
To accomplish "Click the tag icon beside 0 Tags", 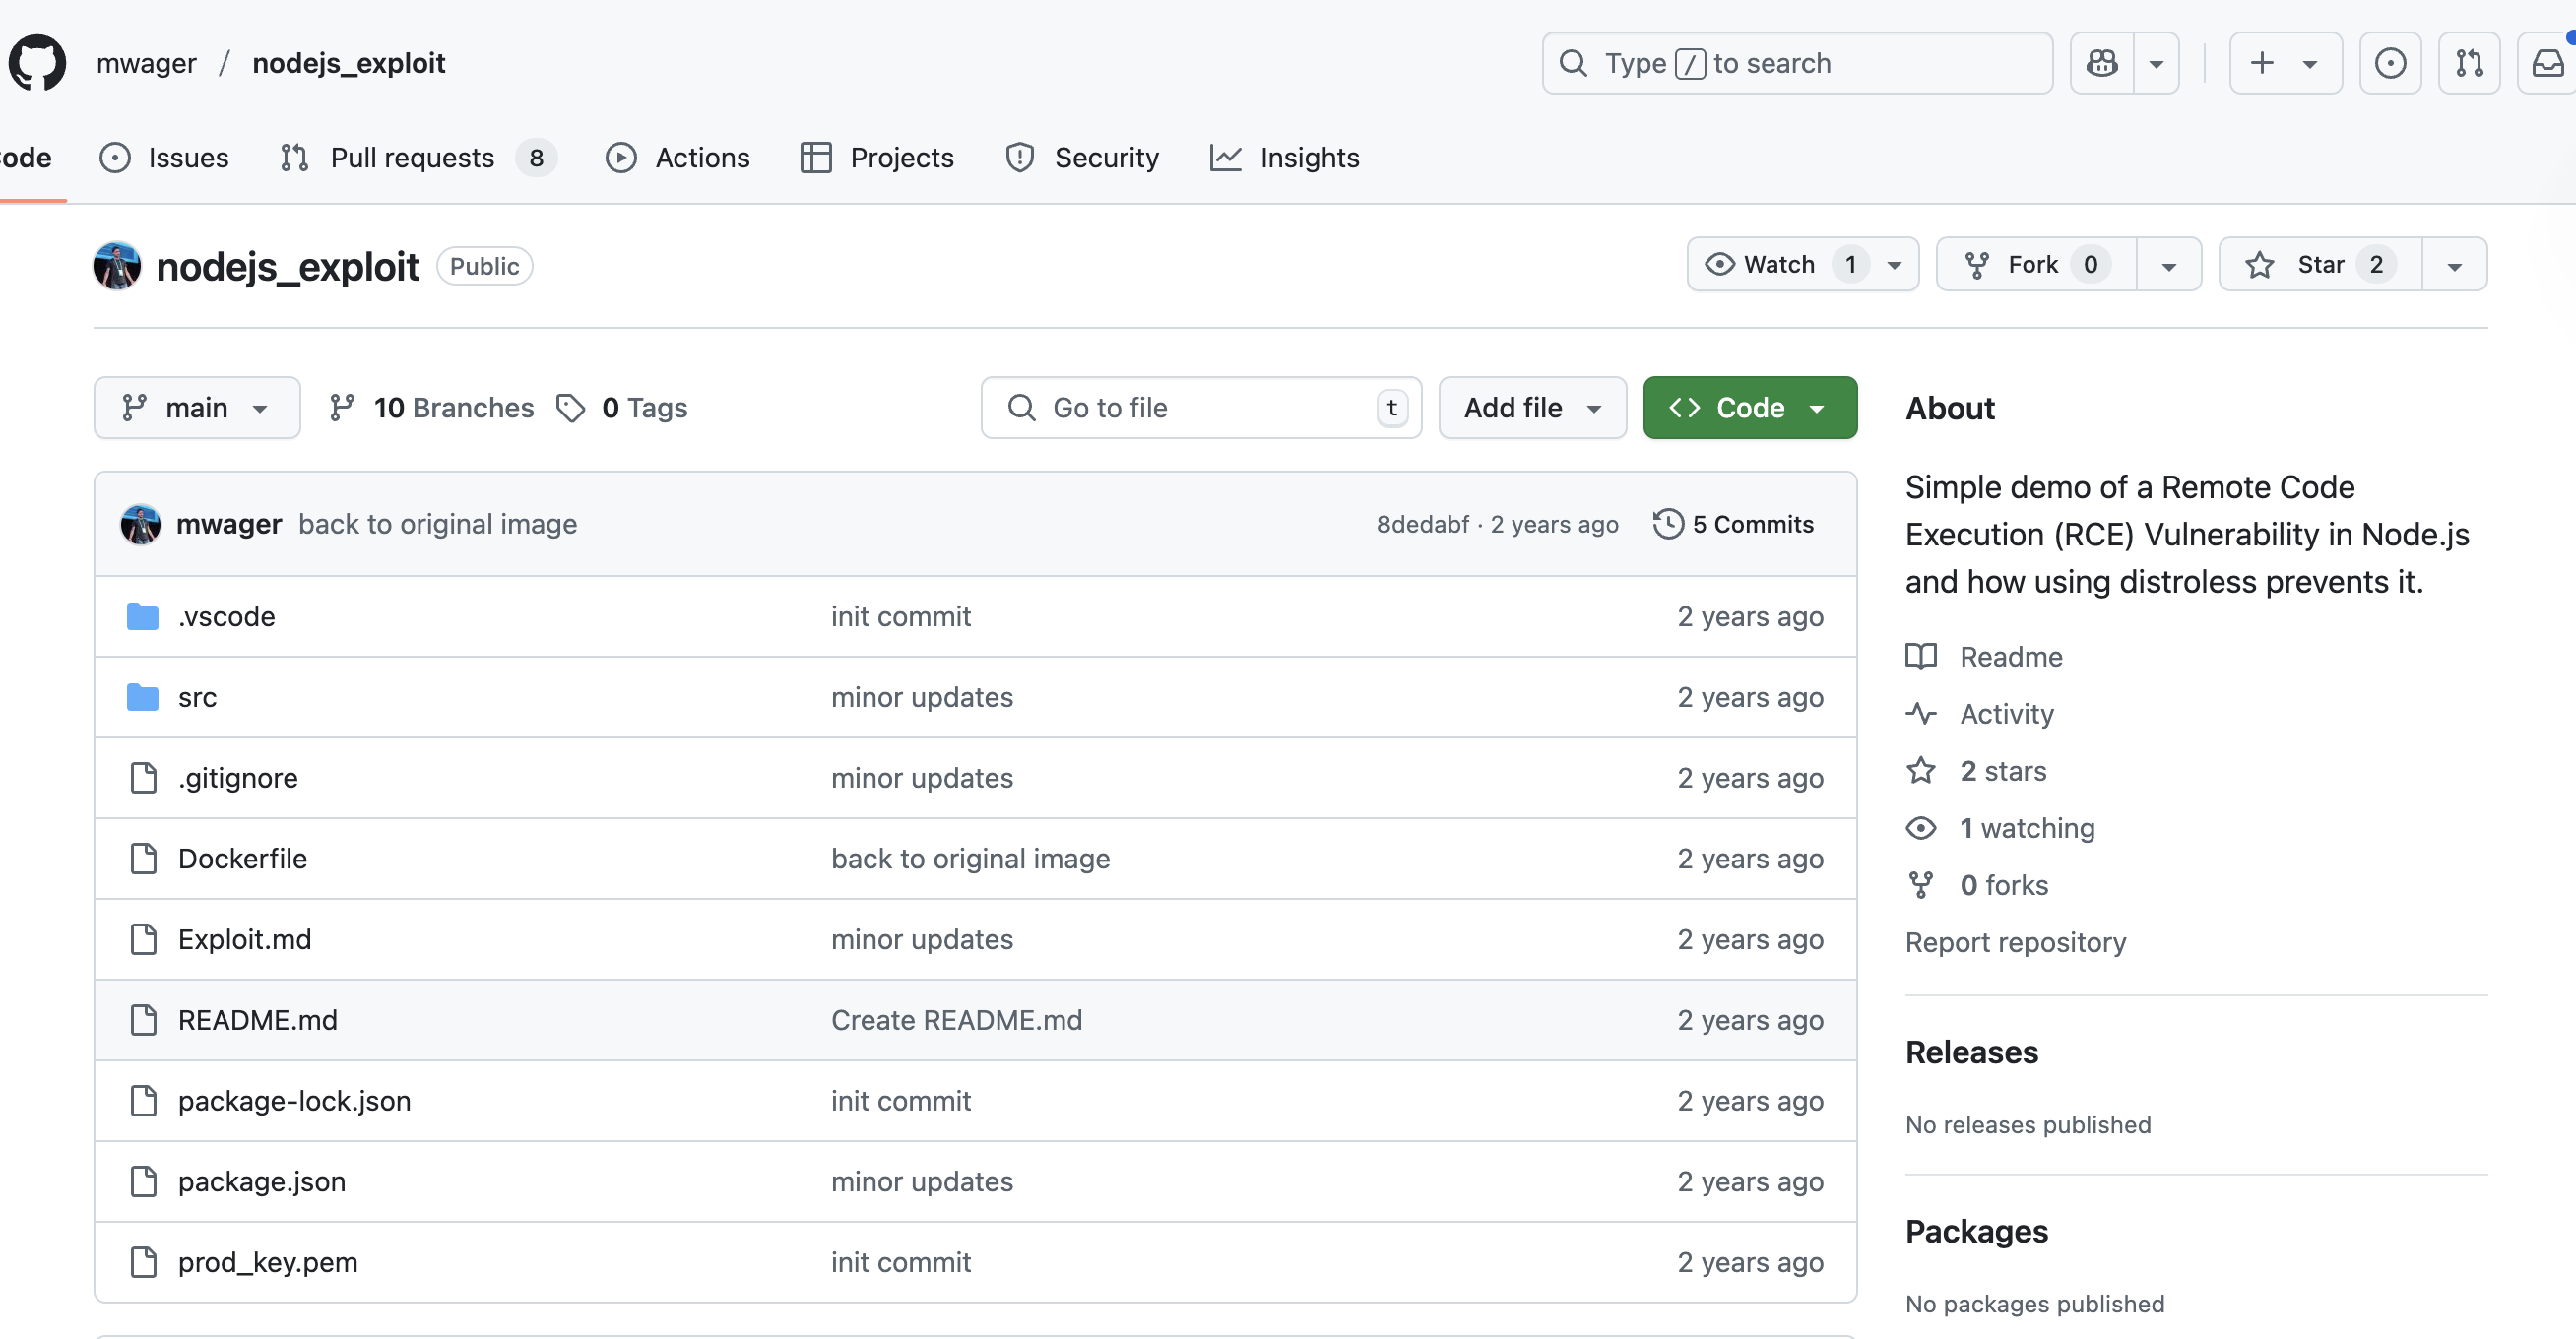I will tap(571, 408).
